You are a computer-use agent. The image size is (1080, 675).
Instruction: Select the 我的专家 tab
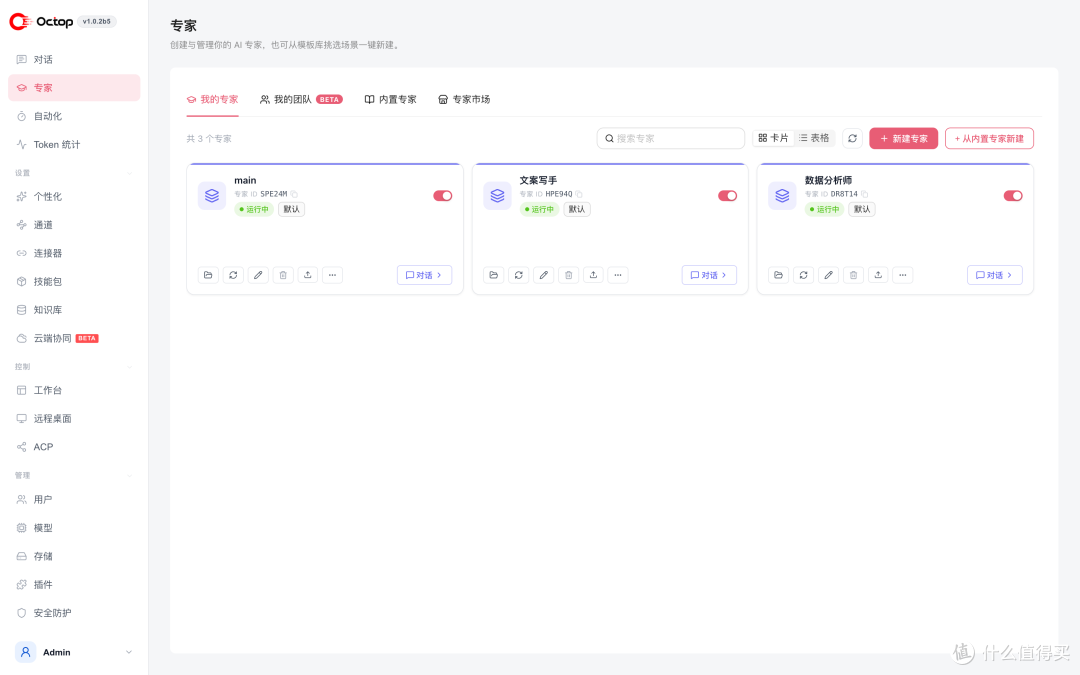213,99
